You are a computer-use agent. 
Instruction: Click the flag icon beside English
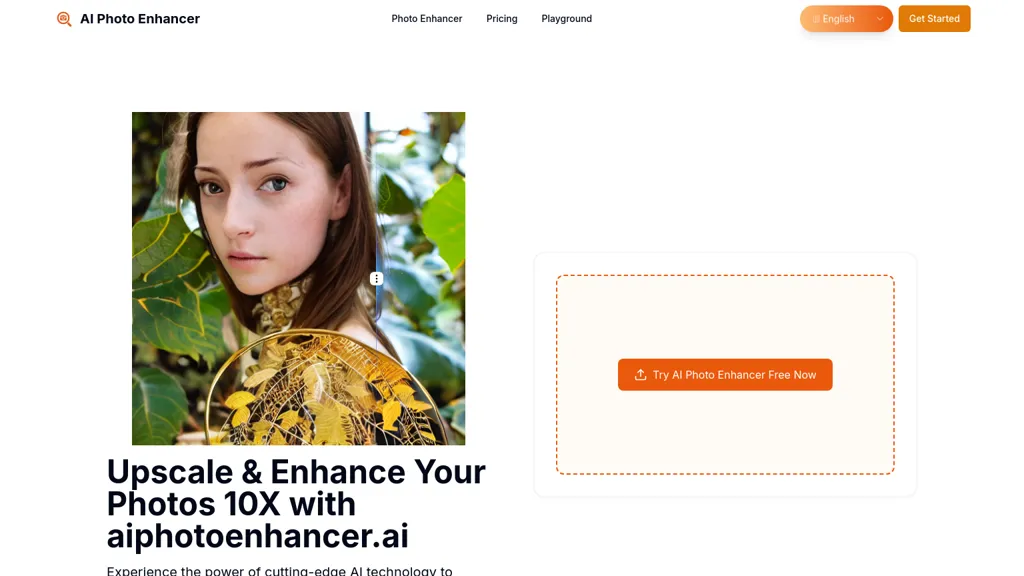coord(816,19)
